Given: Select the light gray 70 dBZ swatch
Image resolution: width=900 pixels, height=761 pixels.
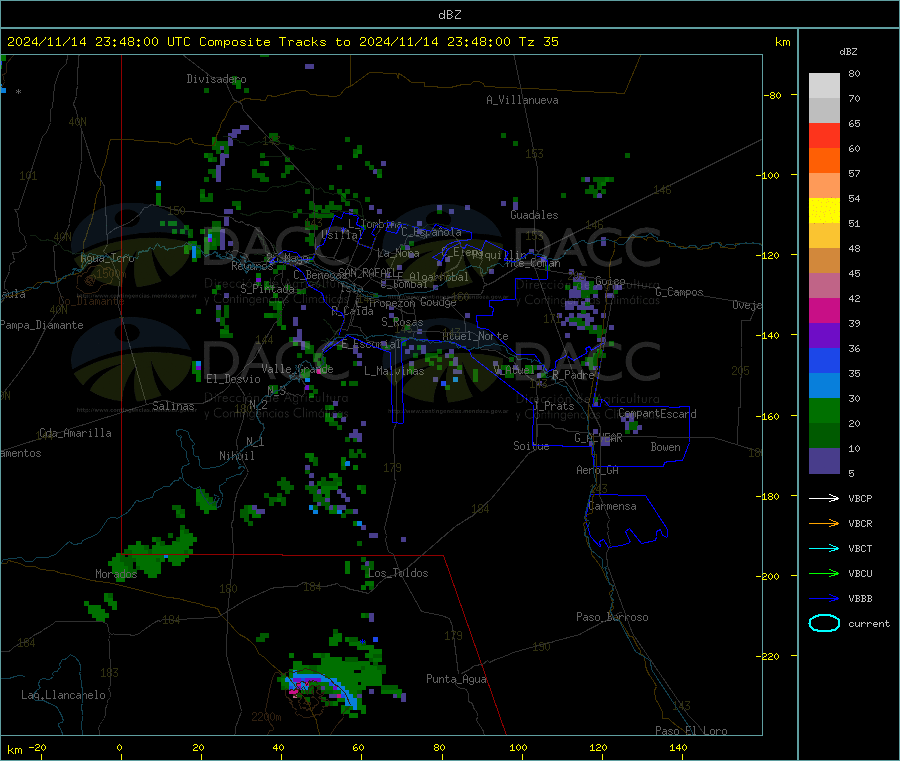Looking at the screenshot, I should 824,86.
